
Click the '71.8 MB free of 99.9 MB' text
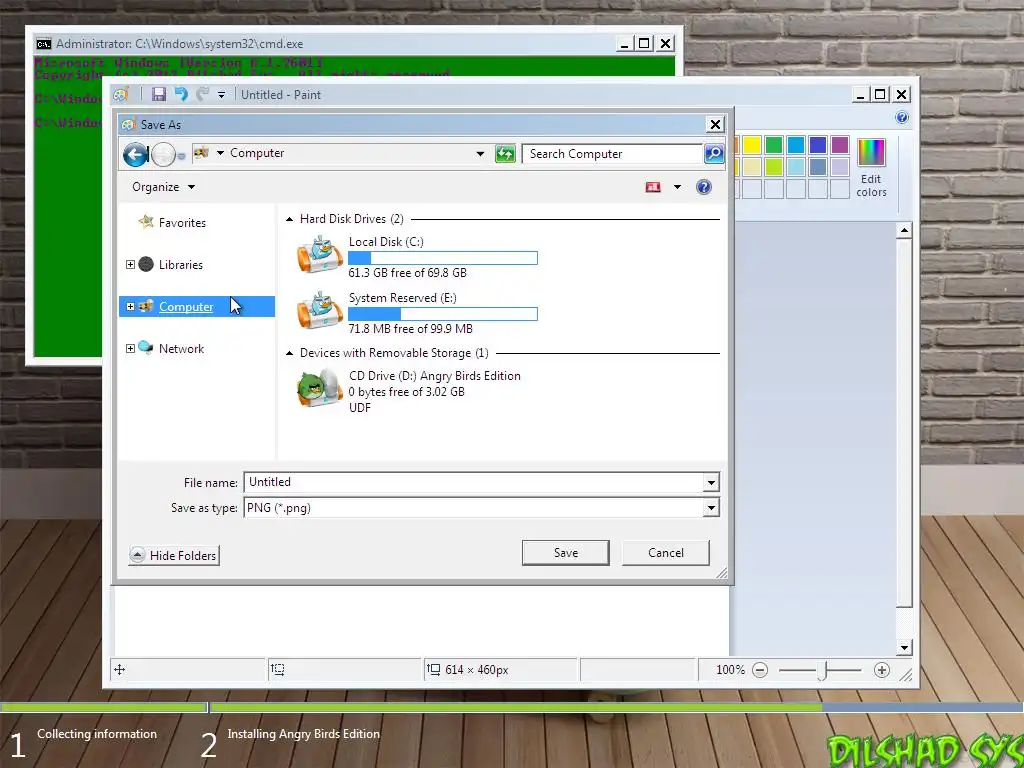410,329
